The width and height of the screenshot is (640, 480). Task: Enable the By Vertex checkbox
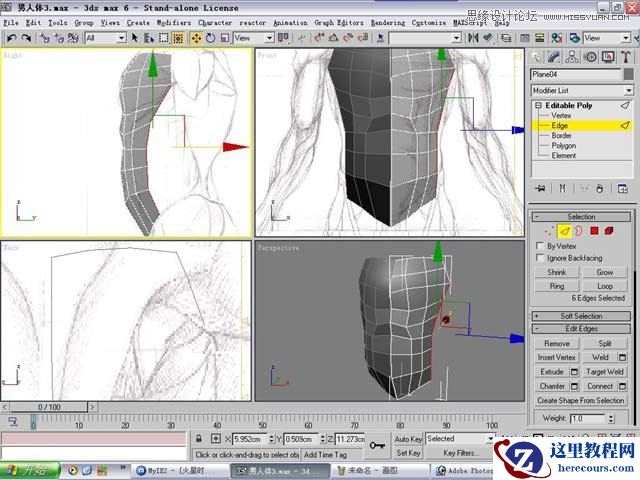pos(540,245)
